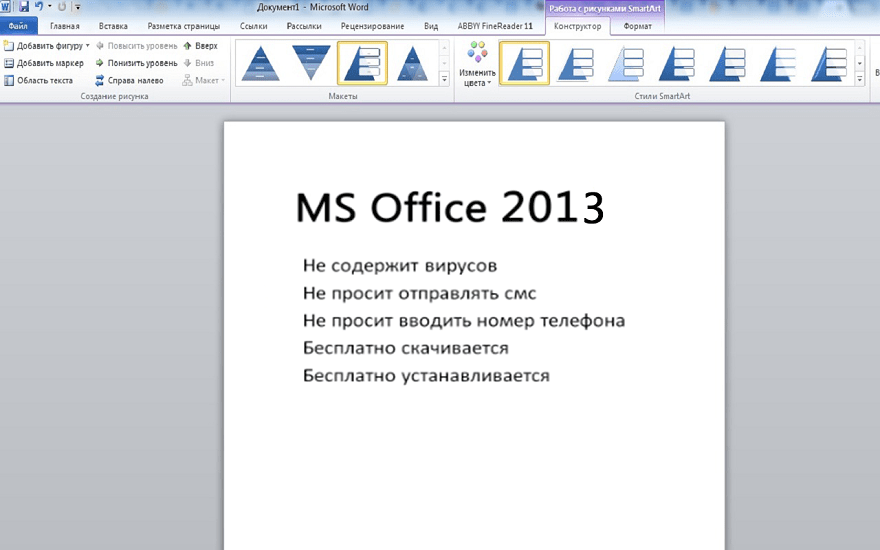Open the Файл tab
Image resolution: width=880 pixels, height=550 pixels.
(x=18, y=26)
